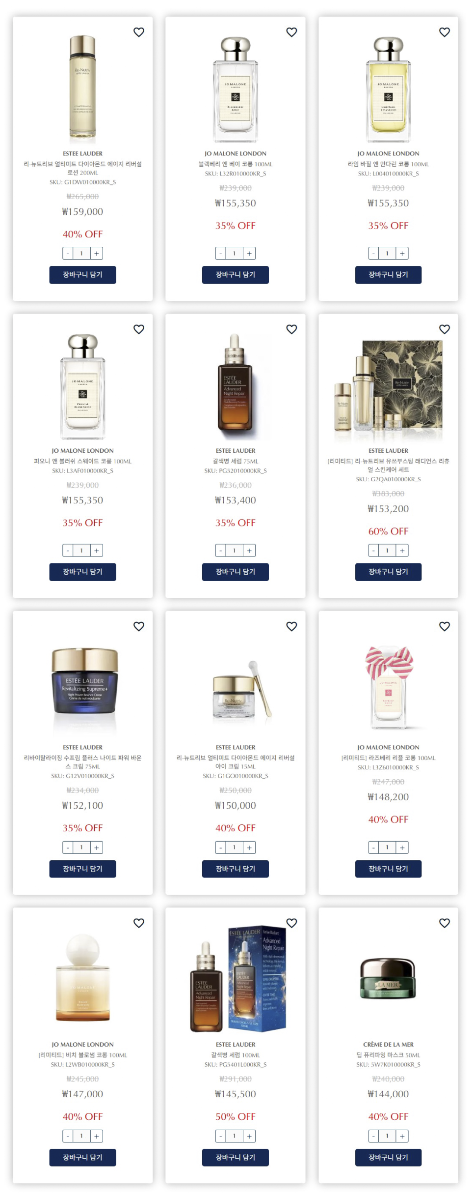Wishlist the ₩147,000 Jo Malone round-cap cologne
The image size is (474, 1200).
[139, 923]
